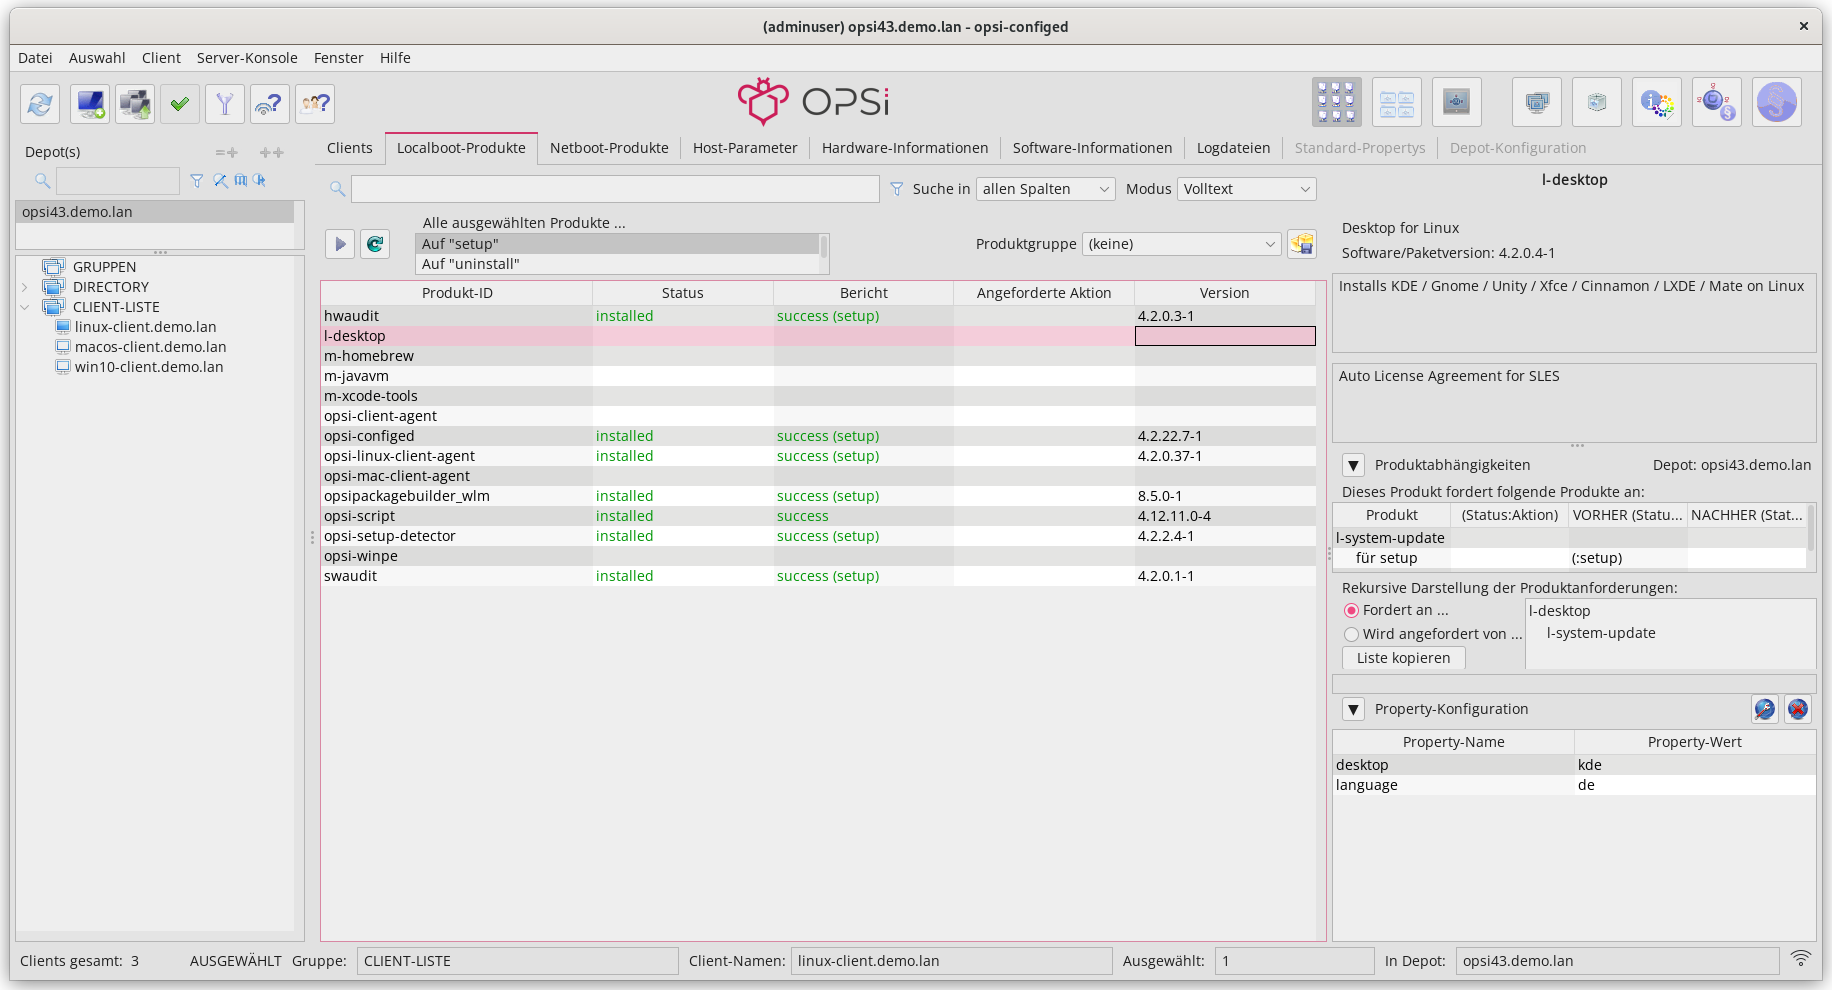Select 'Auf "uninstall"' action entry
The image size is (1832, 990).
(617, 264)
